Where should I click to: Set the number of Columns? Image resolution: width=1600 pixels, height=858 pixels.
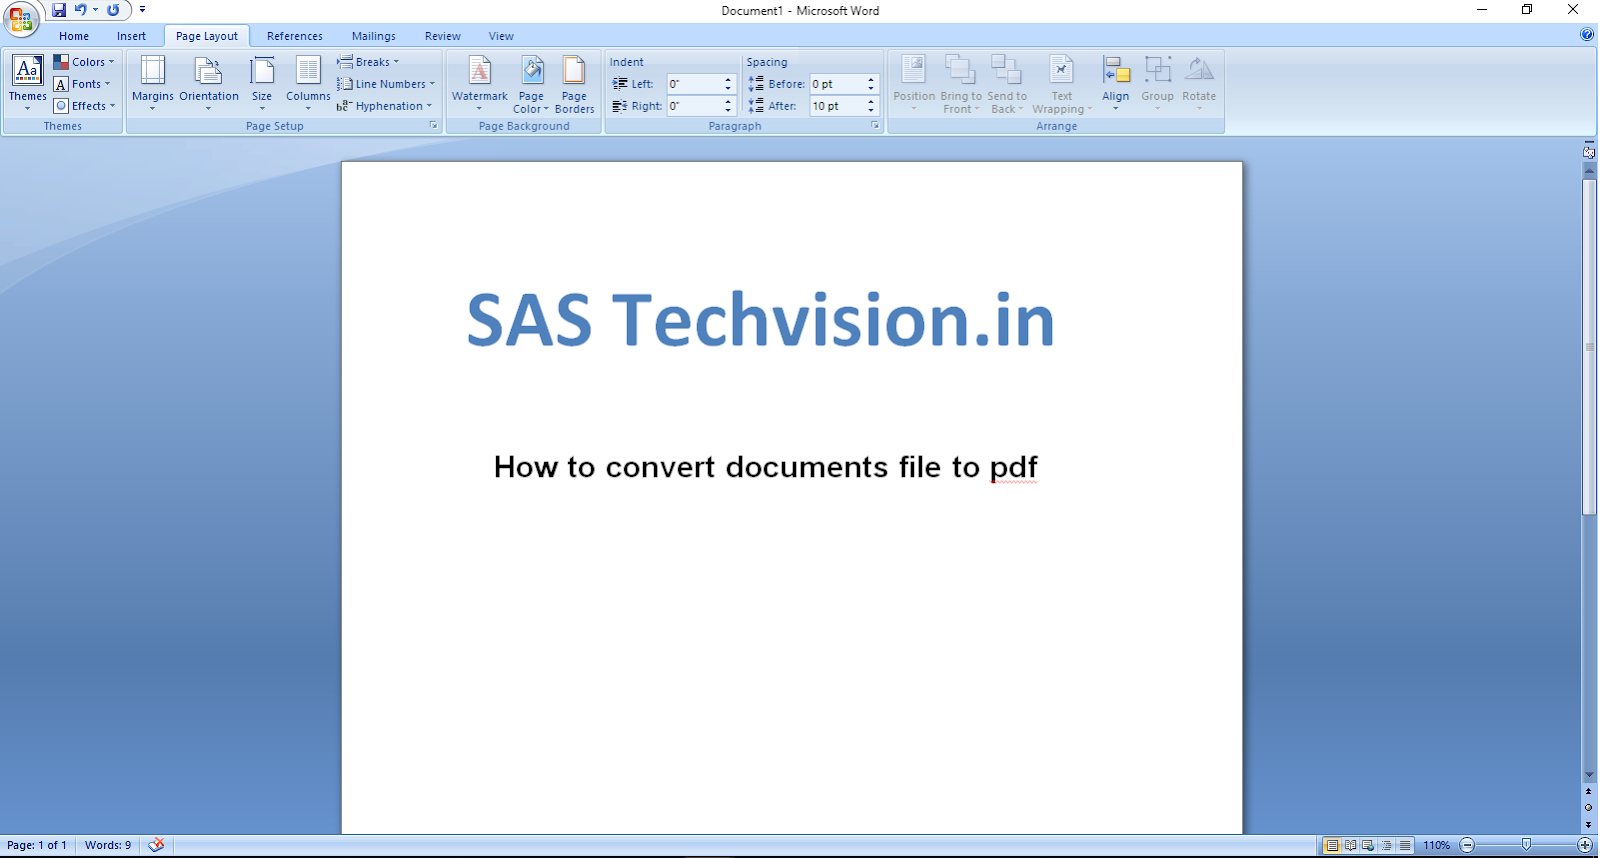point(308,83)
